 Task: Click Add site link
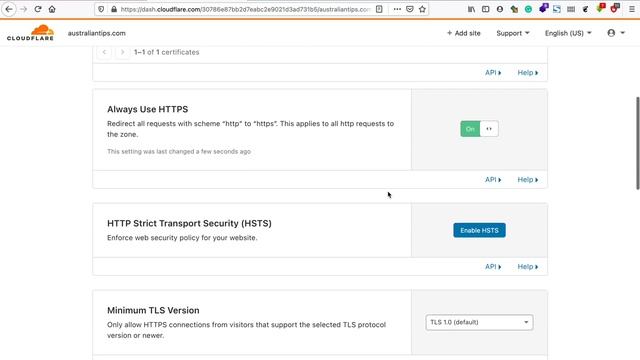click(464, 33)
